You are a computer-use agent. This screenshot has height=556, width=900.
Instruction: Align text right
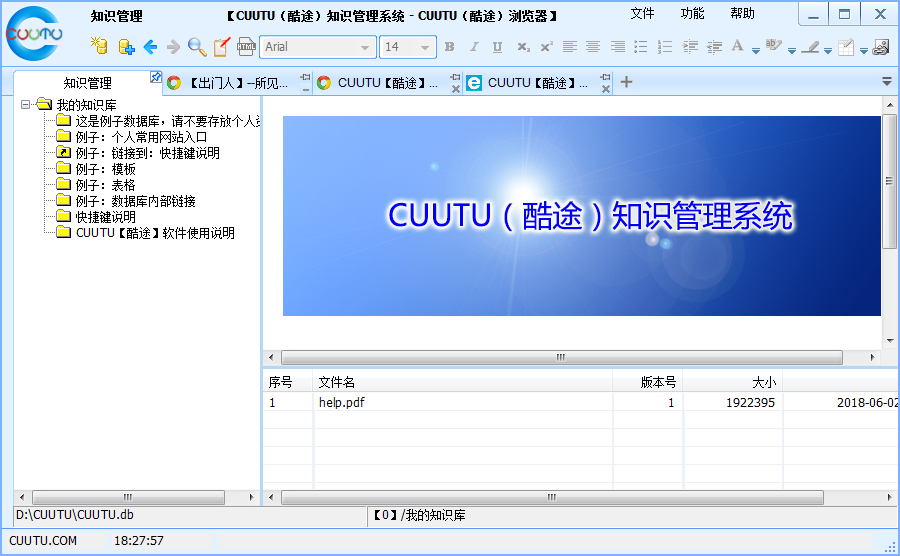click(x=618, y=47)
